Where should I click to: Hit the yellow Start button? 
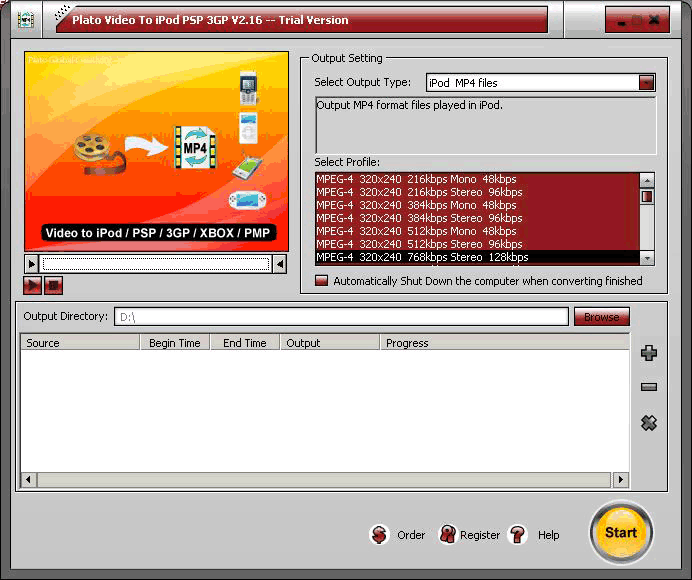pyautogui.click(x=620, y=532)
